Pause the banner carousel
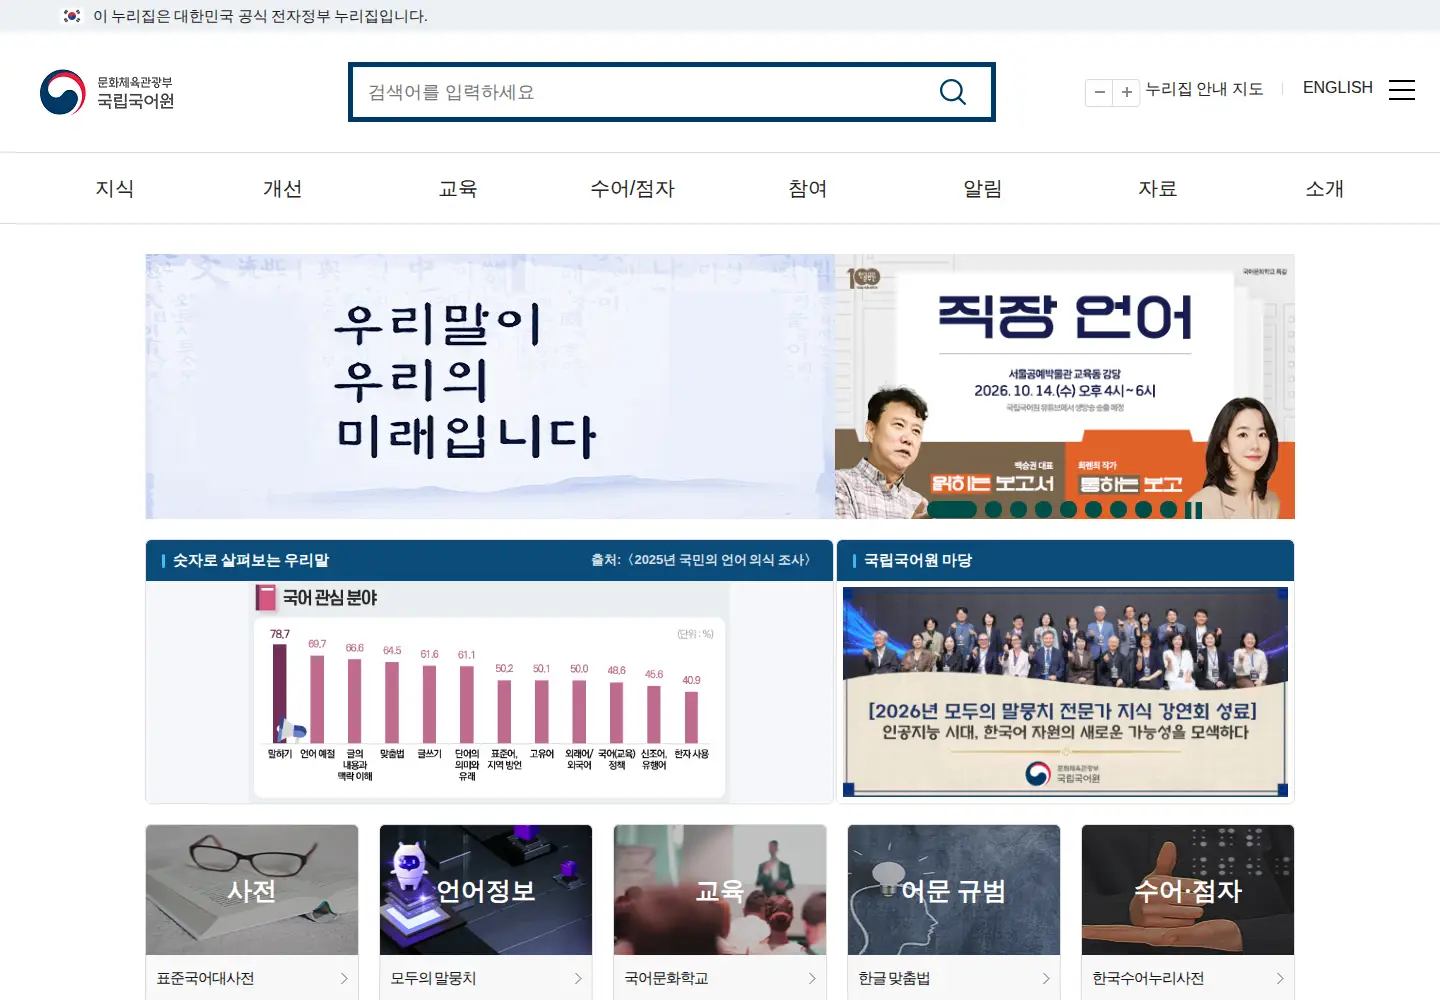The height and width of the screenshot is (1000, 1440). [1194, 510]
